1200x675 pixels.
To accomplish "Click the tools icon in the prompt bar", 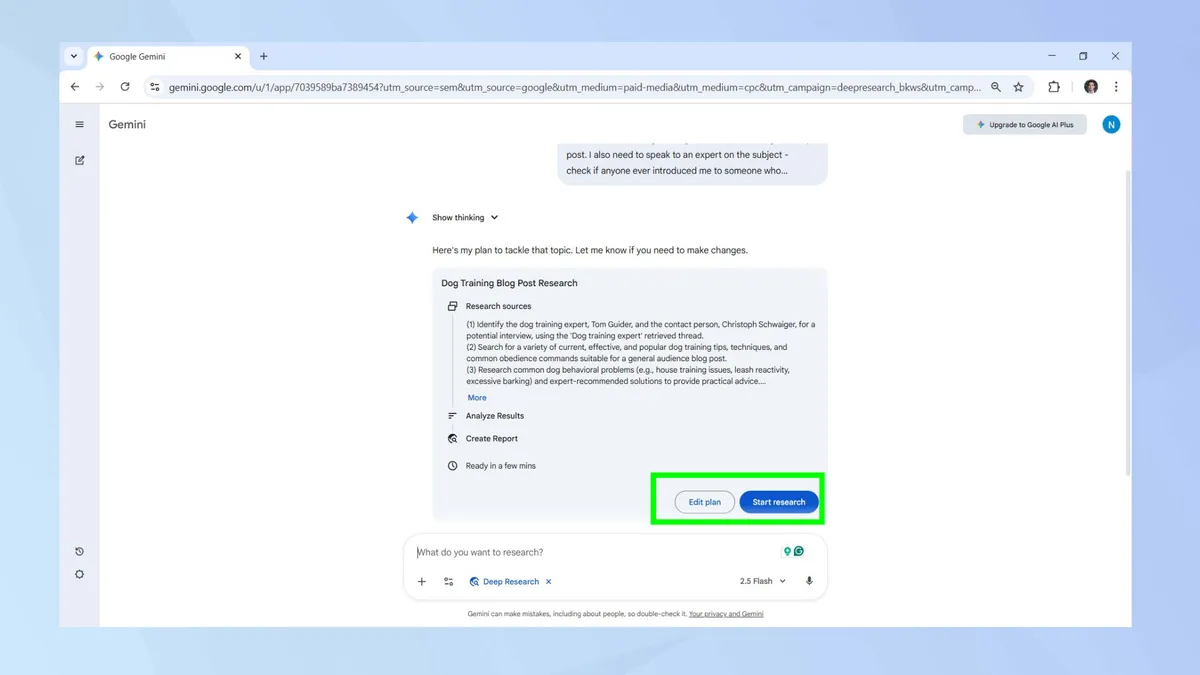I will pos(448,580).
